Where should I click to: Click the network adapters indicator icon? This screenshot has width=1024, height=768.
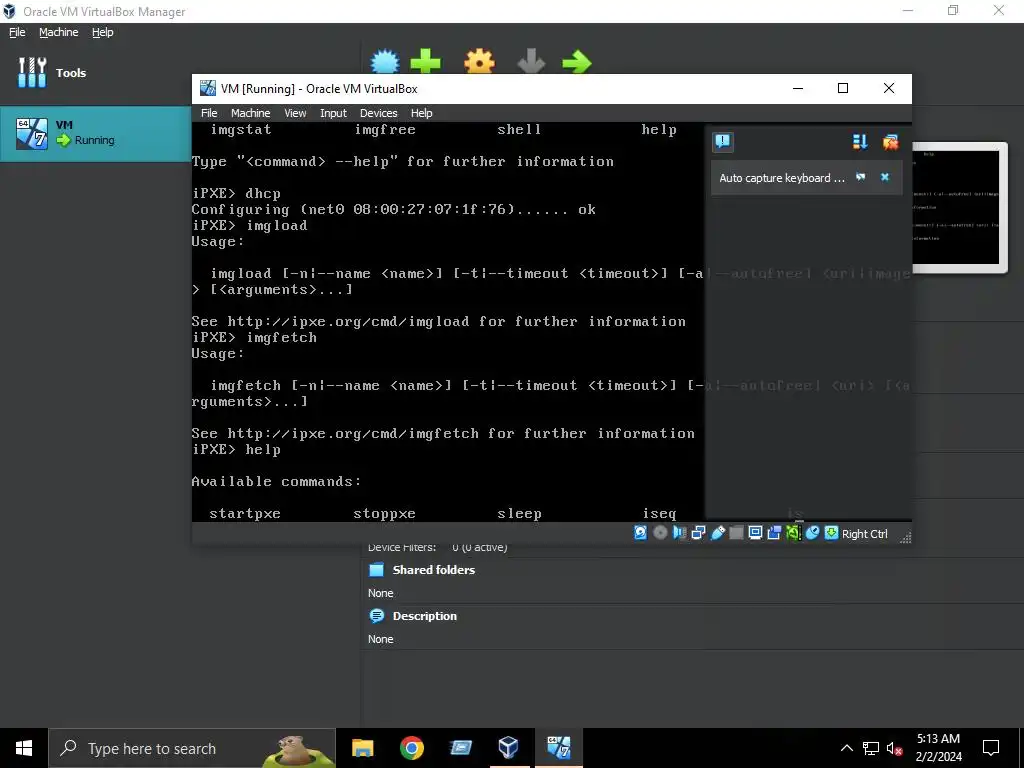(698, 533)
